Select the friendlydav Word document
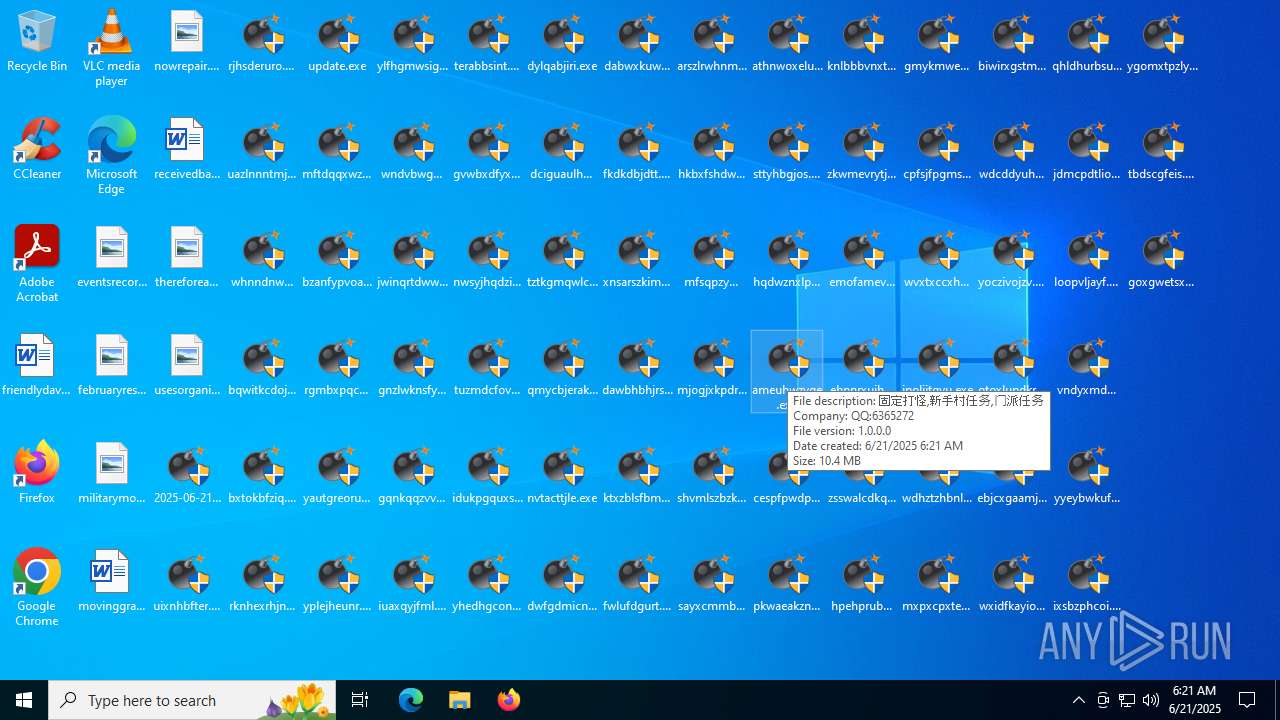Screen dimensions: 1280x720 tap(37, 366)
